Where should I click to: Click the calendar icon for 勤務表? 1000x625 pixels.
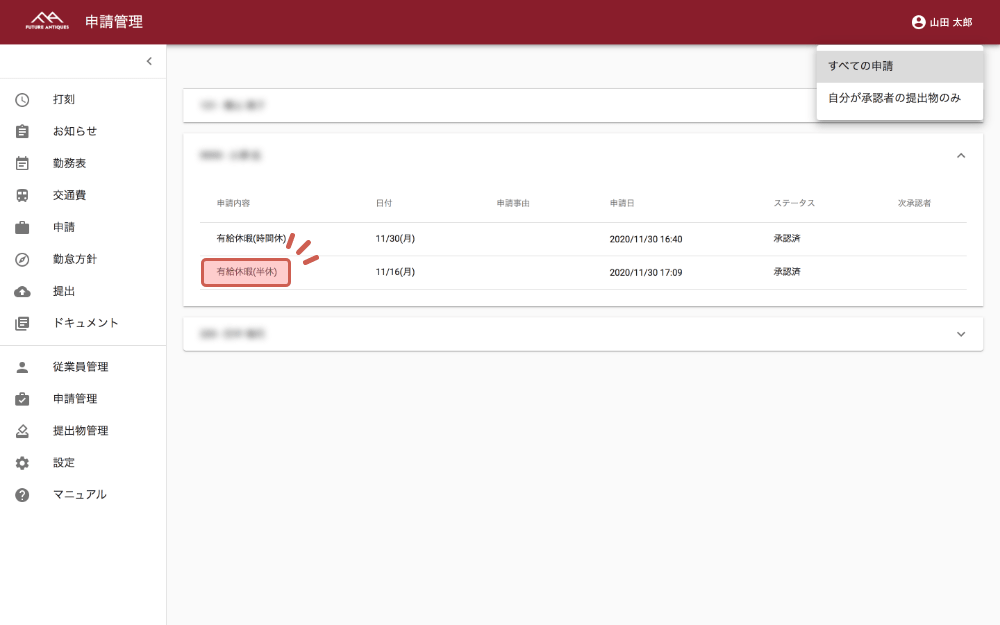[x=22, y=164]
